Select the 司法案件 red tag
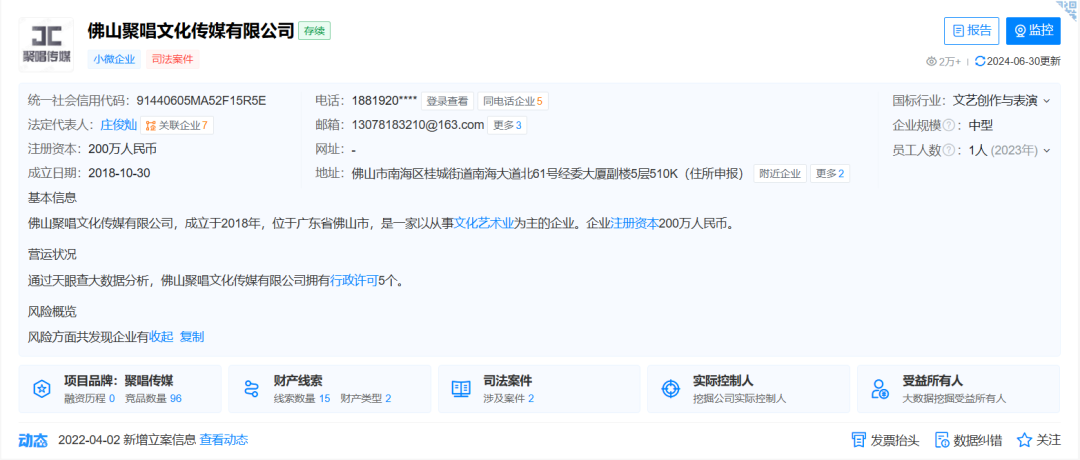1080x460 pixels. pyautogui.click(x=172, y=59)
